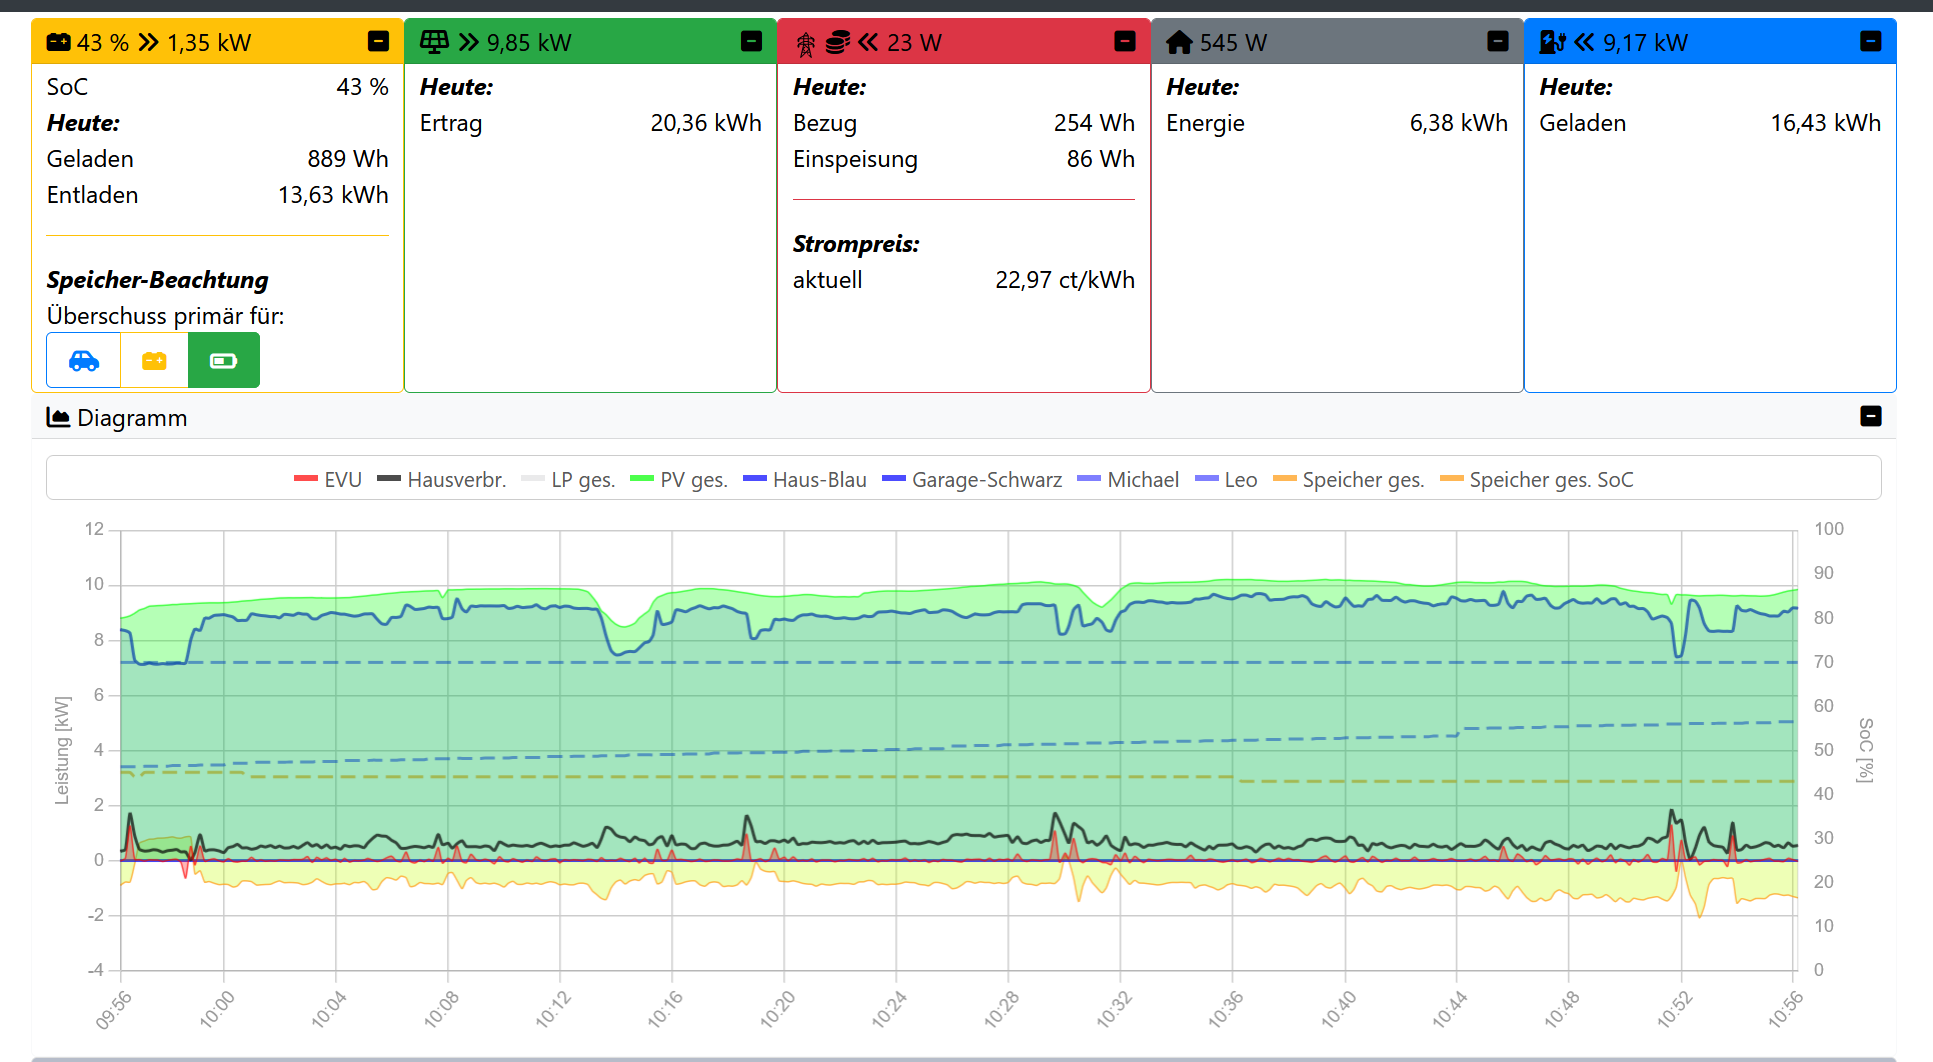Image resolution: width=1933 pixels, height=1062 pixels.
Task: Prioritize surplus for battery storage
Action: pos(154,361)
